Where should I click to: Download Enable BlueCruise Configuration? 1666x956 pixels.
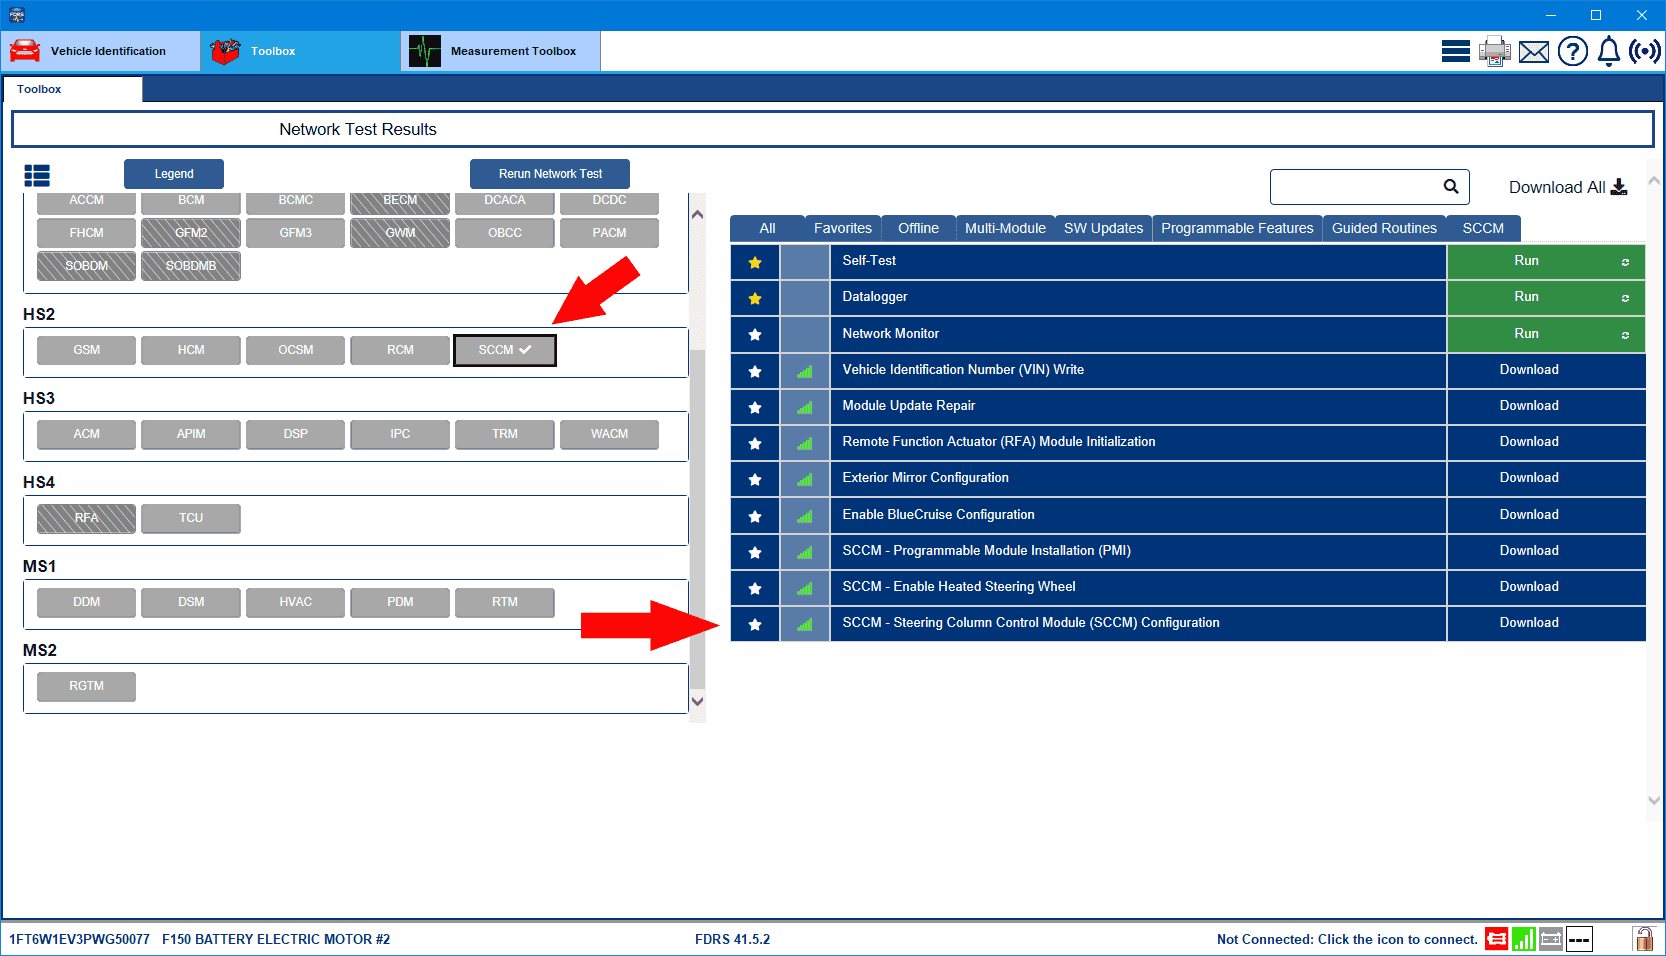click(x=1545, y=515)
